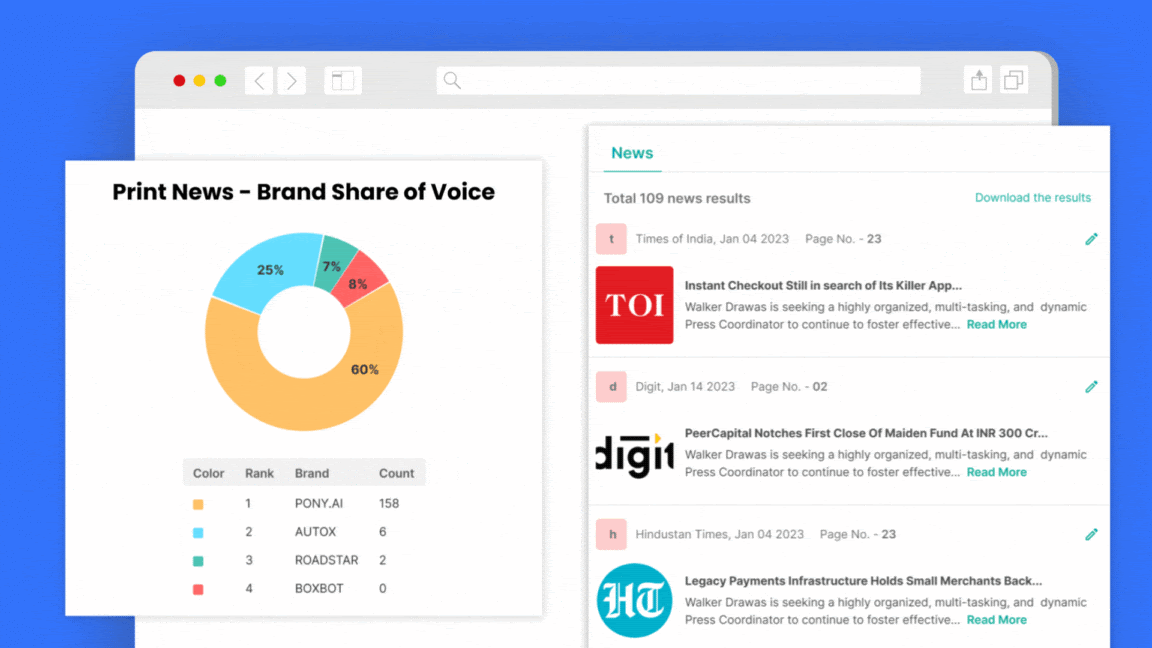Screen dimensions: 1152x648
Task: Toggle the sidebar layout icon
Action: pyautogui.click(x=343, y=81)
